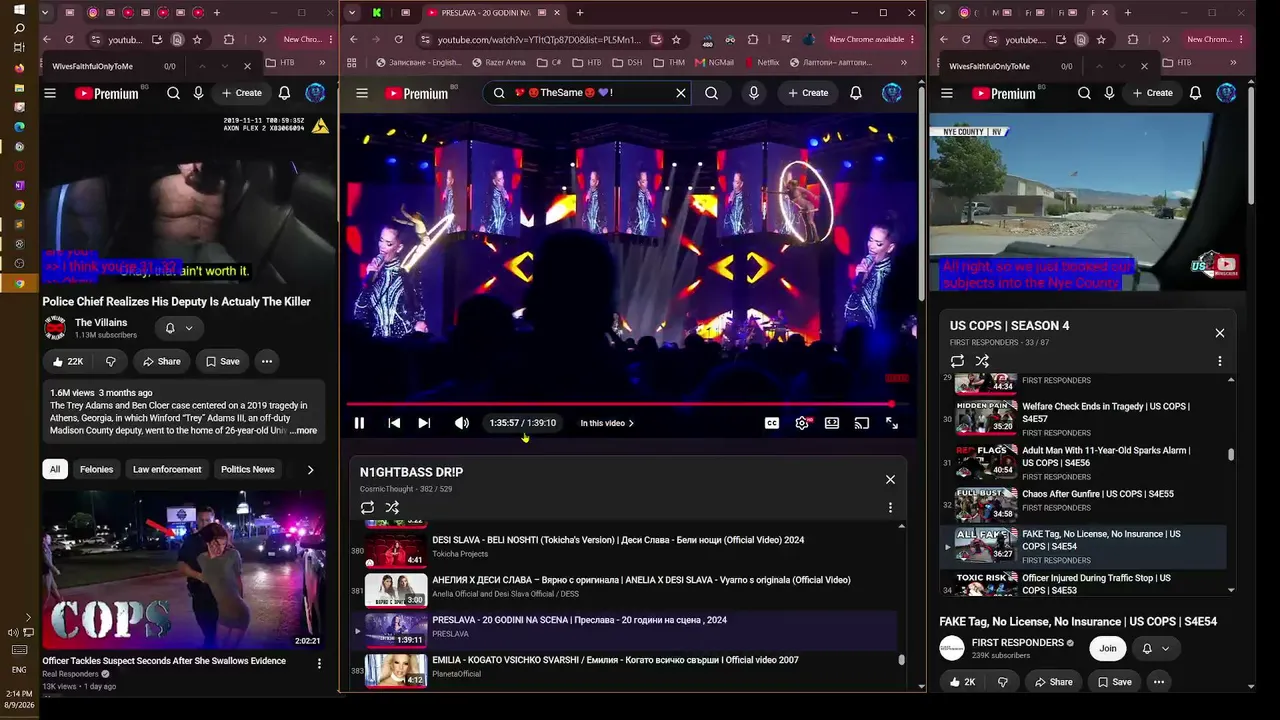Share The Villains video in left window
This screenshot has width=1280, height=720.
click(x=161, y=361)
